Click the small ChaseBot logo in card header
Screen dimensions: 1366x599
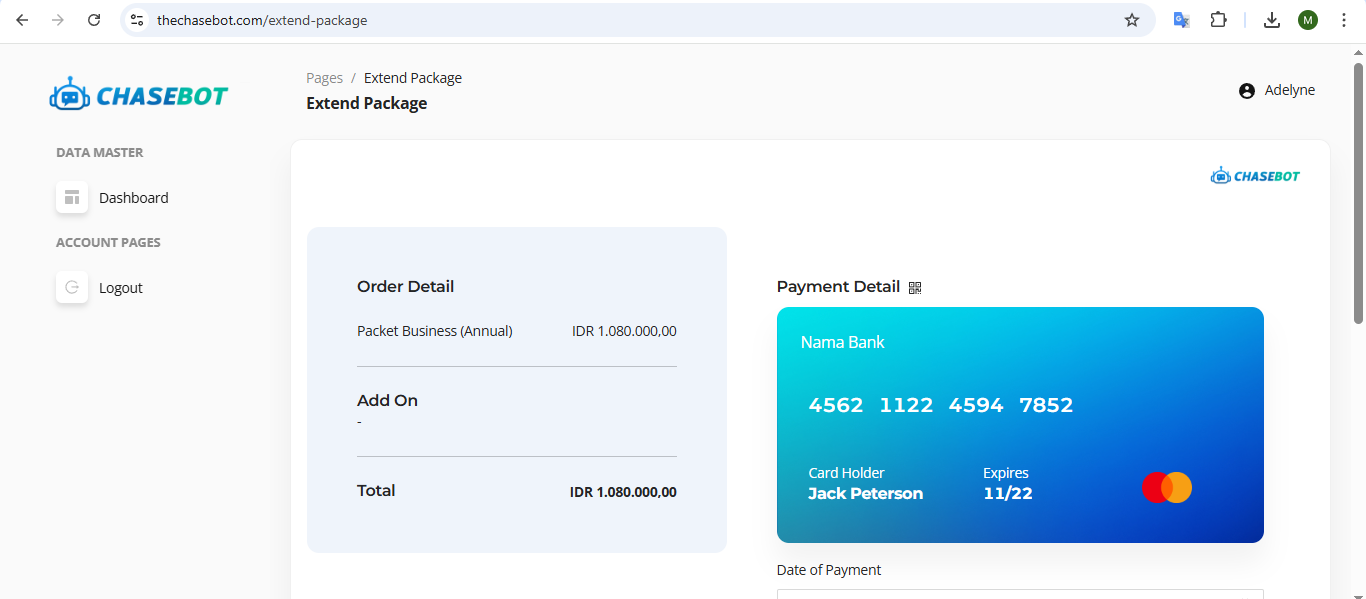[x=1255, y=176]
